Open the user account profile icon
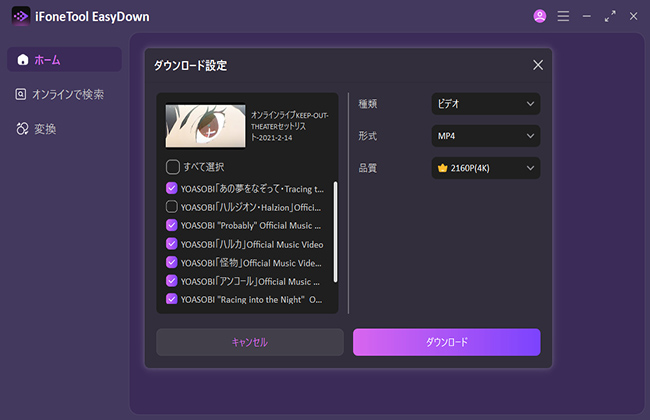Screen dimensions: 650x420 point(540,16)
